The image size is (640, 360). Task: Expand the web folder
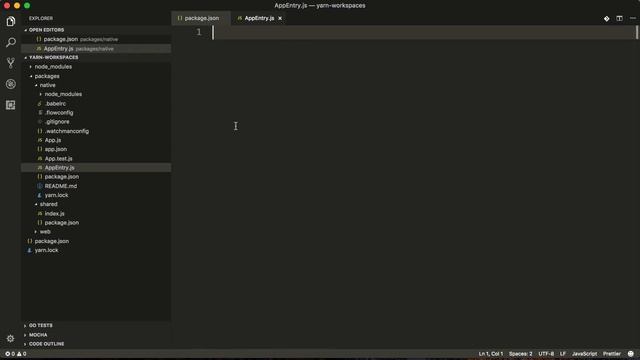click(x=45, y=232)
